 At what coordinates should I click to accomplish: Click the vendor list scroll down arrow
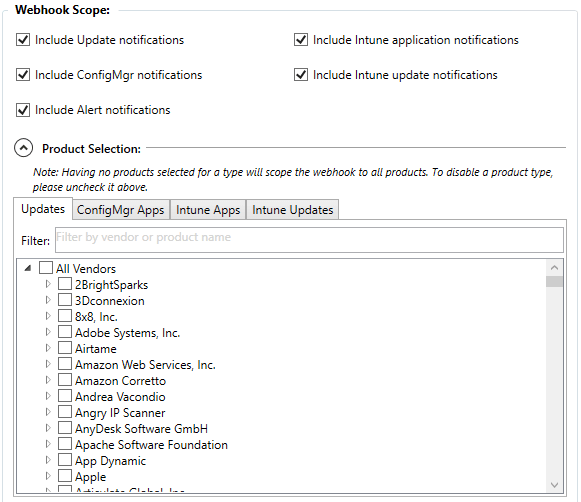click(x=554, y=485)
